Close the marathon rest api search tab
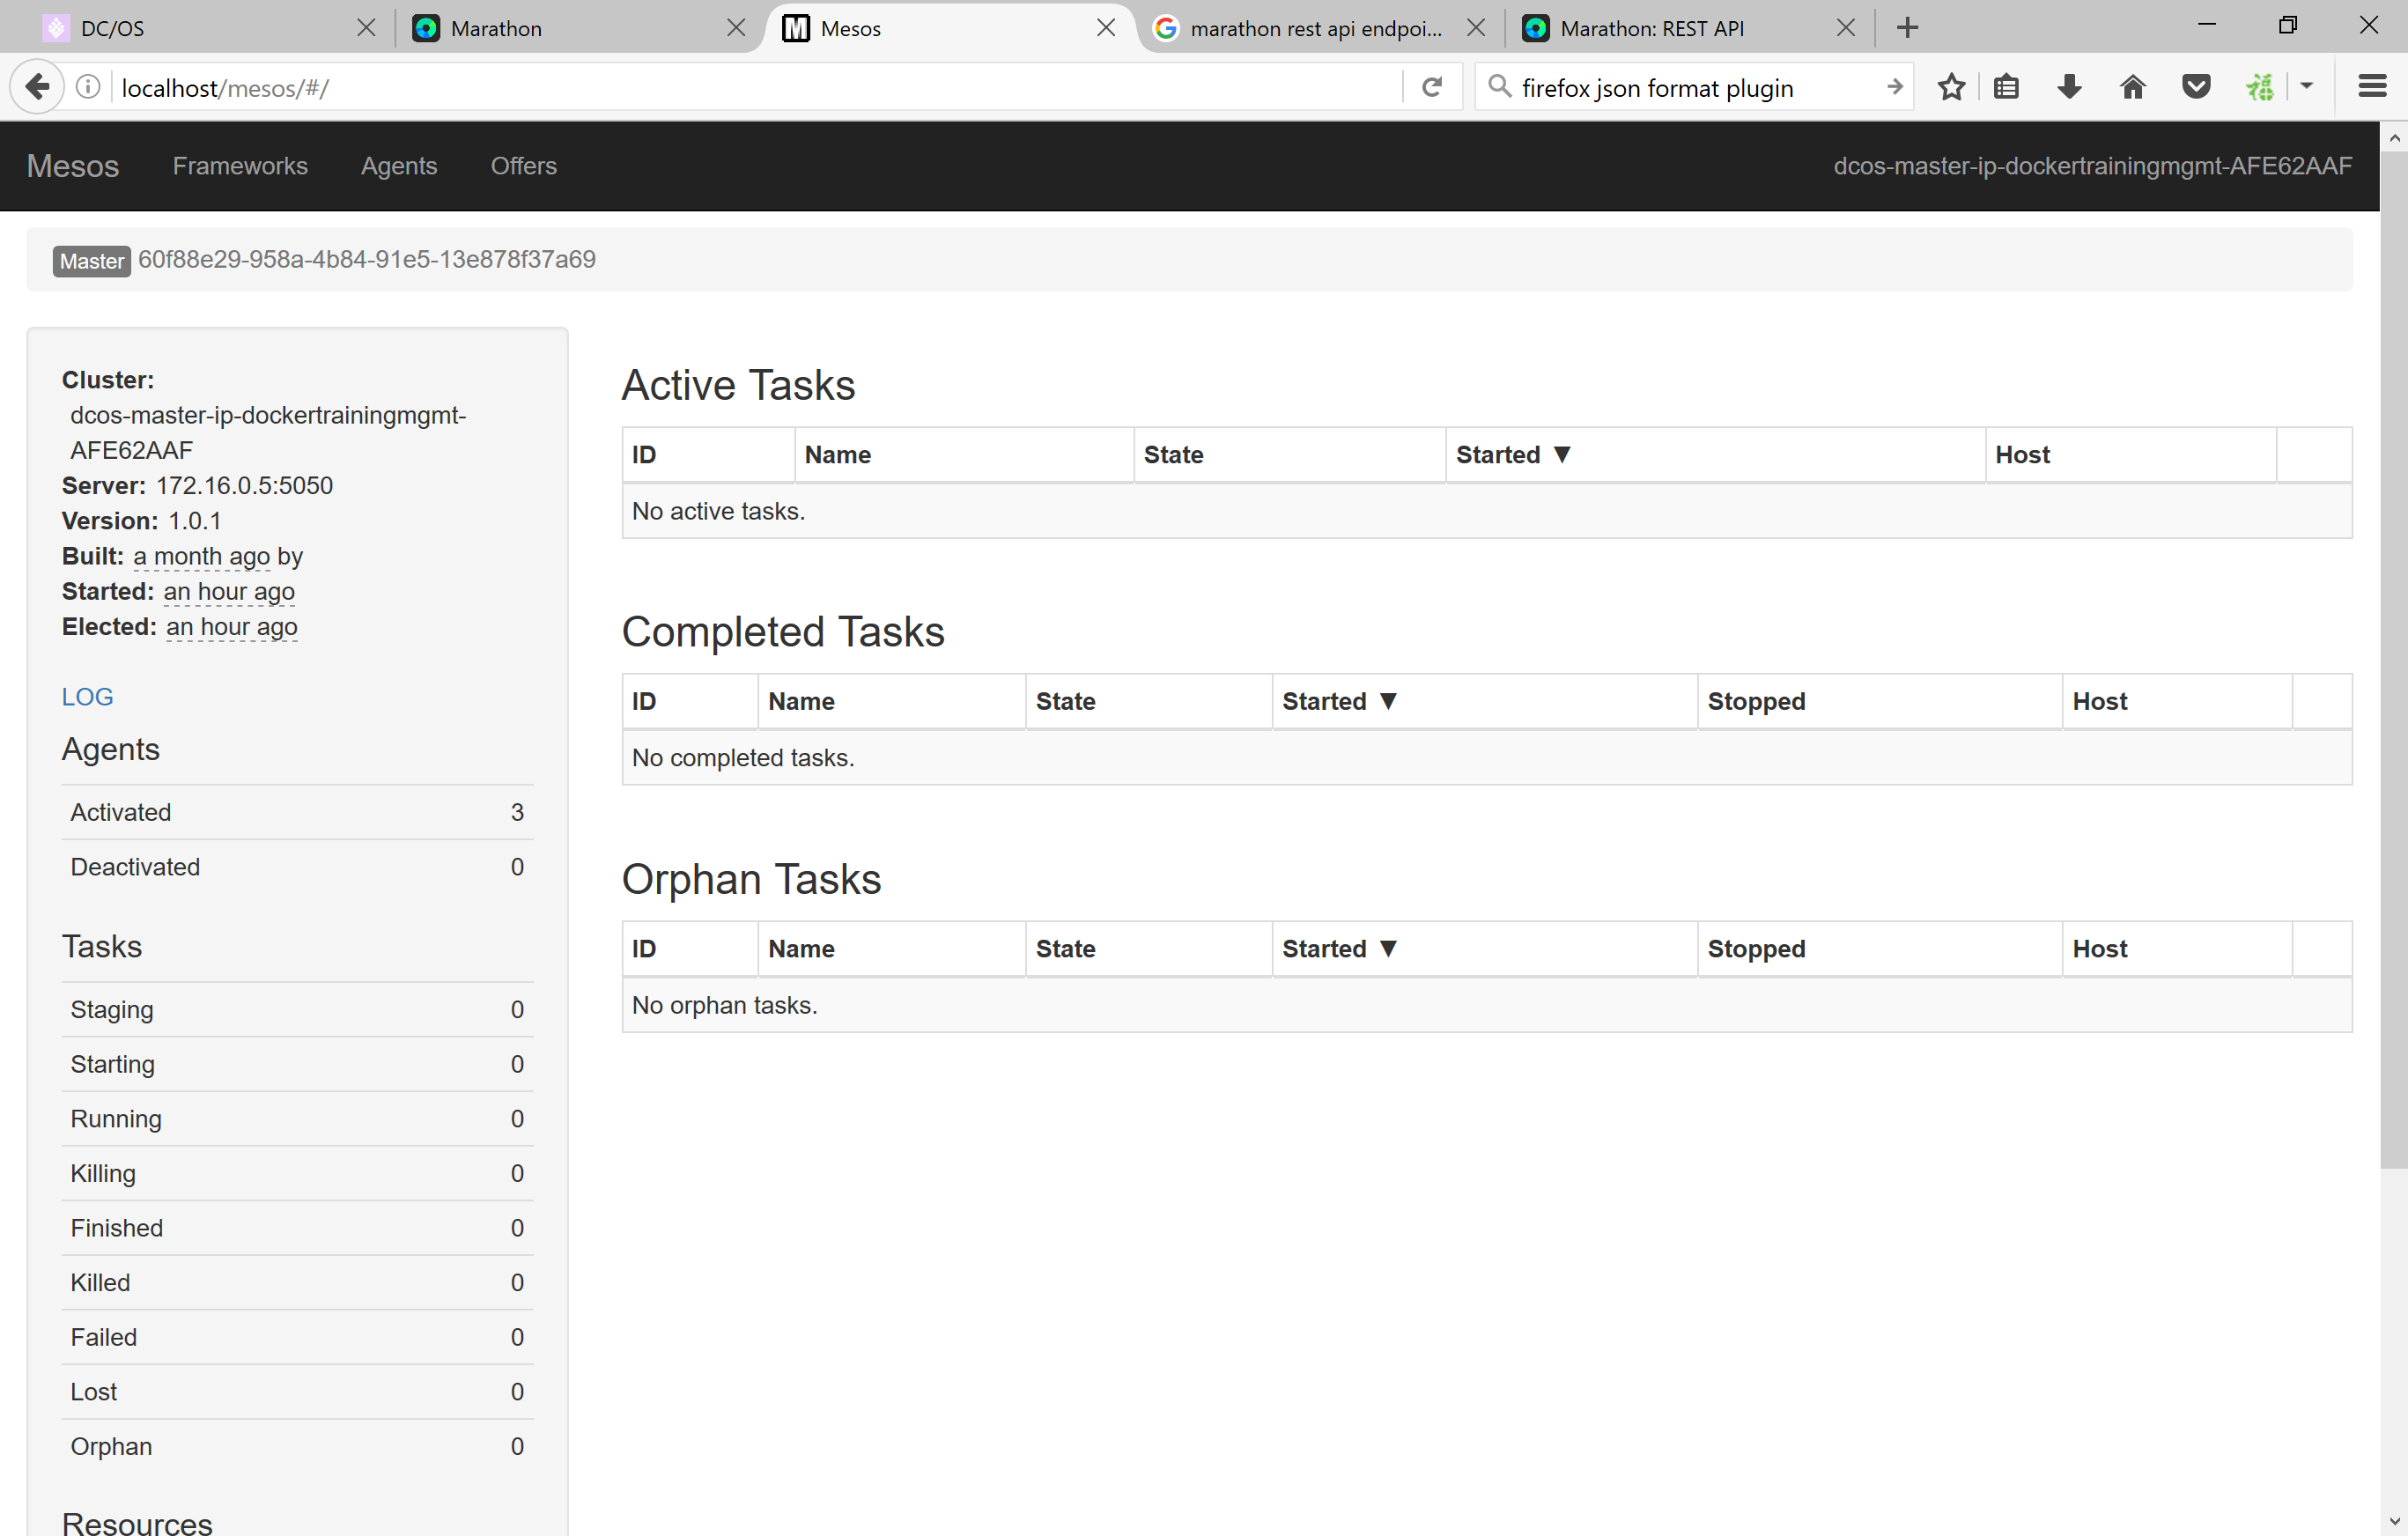The width and height of the screenshot is (2408, 1536). (1476, 28)
